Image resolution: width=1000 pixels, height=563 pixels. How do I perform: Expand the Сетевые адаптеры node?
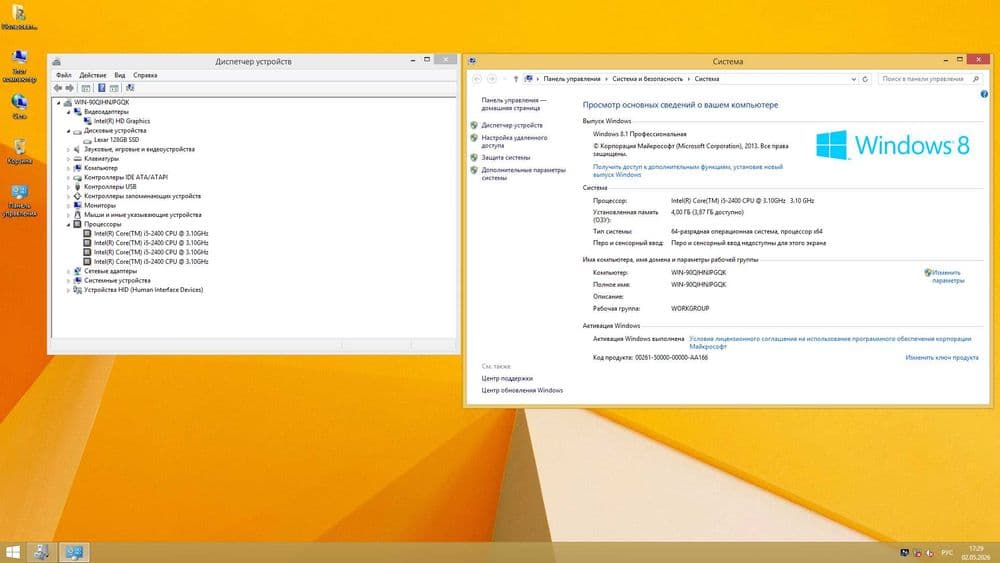point(68,272)
